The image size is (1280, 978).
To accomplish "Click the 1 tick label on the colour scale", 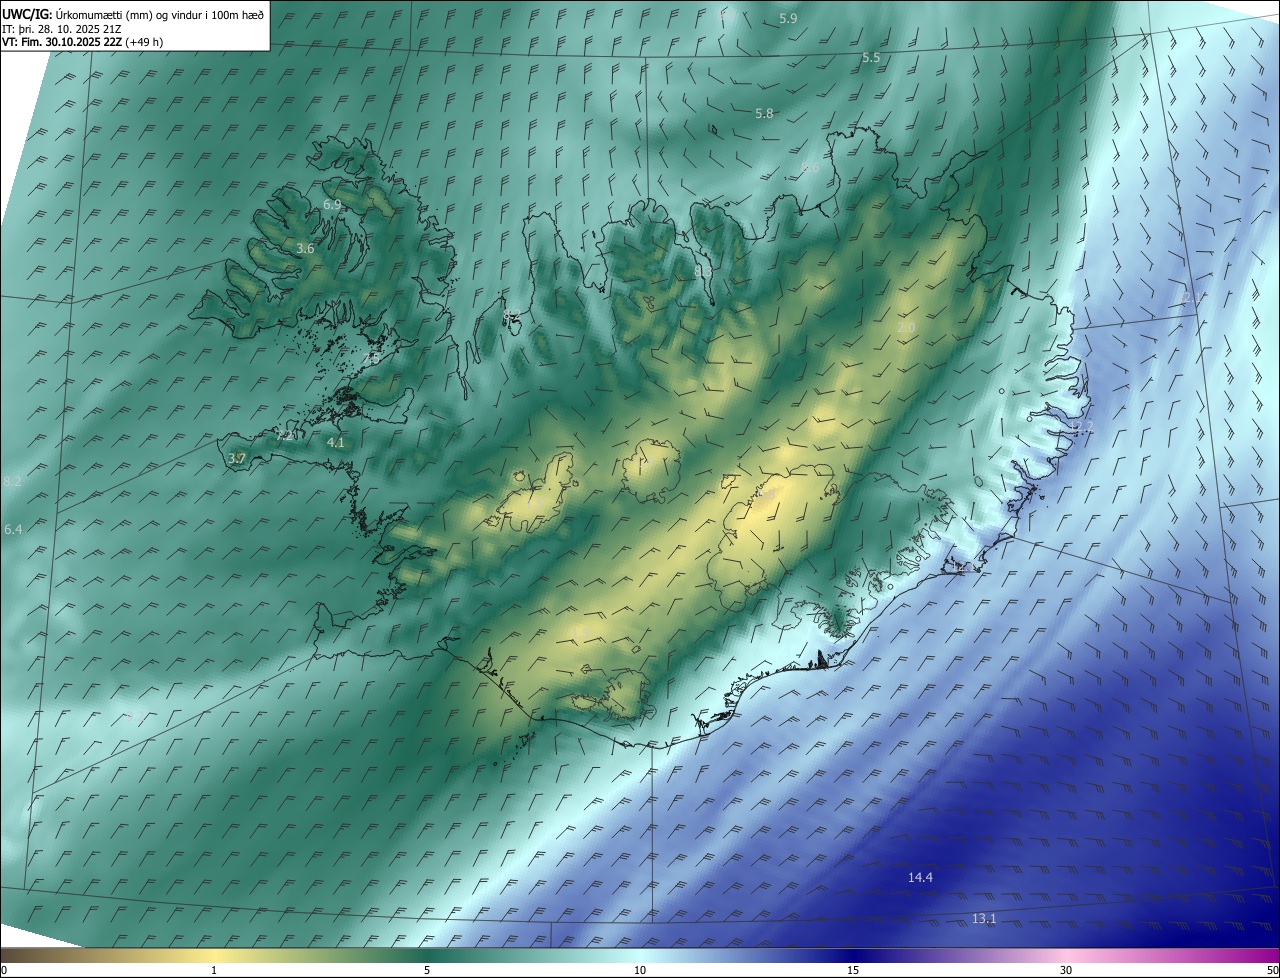I will click(214, 970).
